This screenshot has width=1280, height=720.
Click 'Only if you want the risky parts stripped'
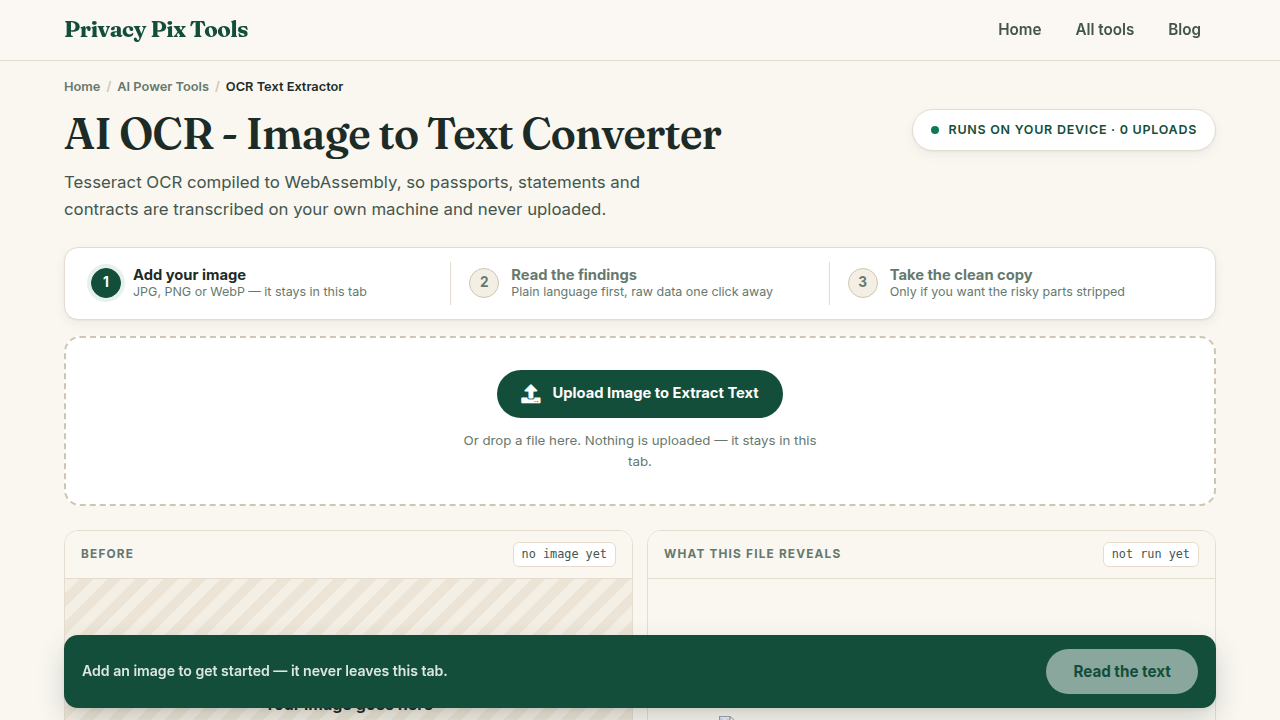point(1007,292)
